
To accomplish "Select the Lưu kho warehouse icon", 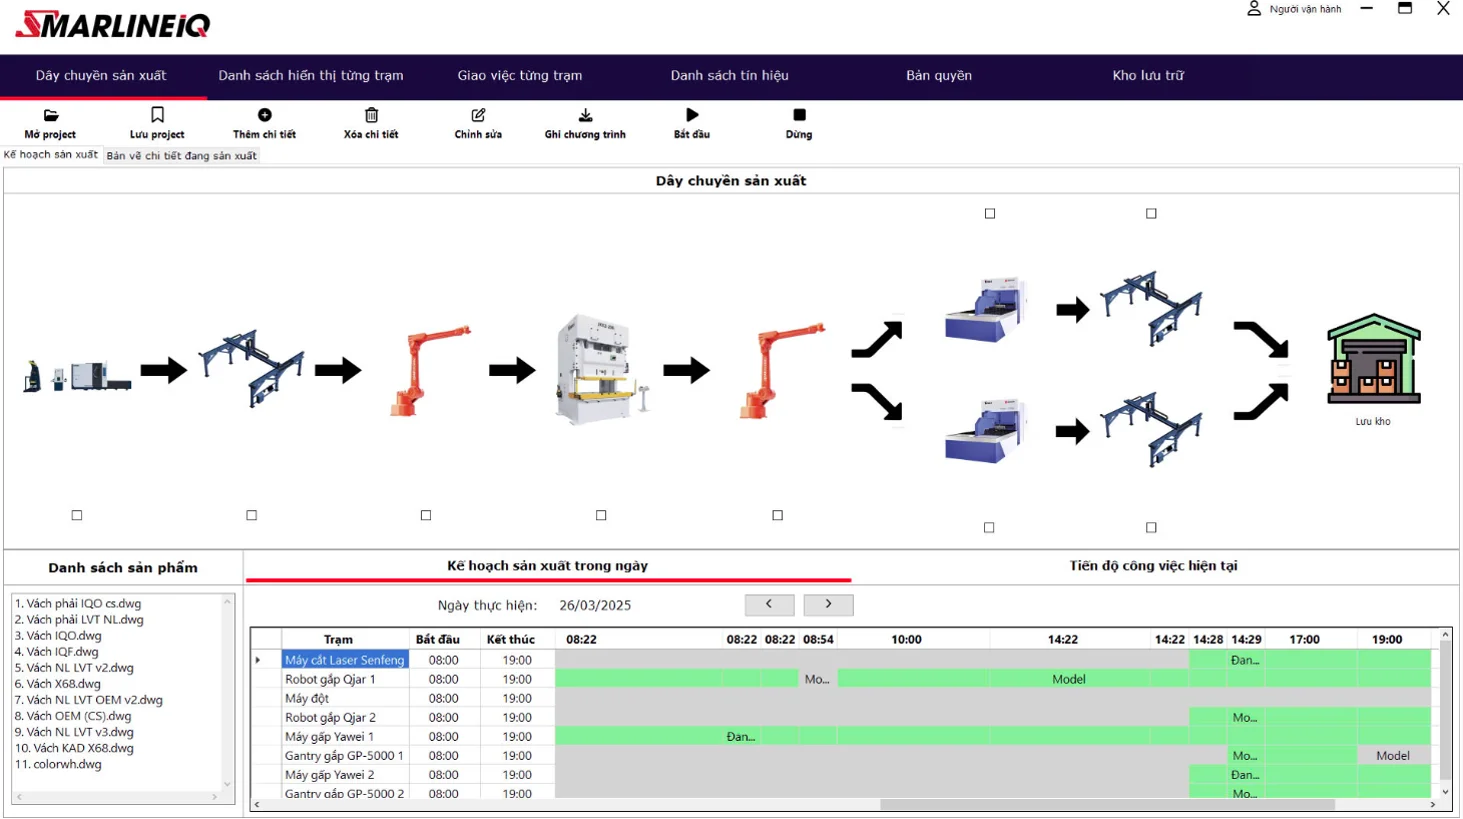I will [x=1373, y=359].
